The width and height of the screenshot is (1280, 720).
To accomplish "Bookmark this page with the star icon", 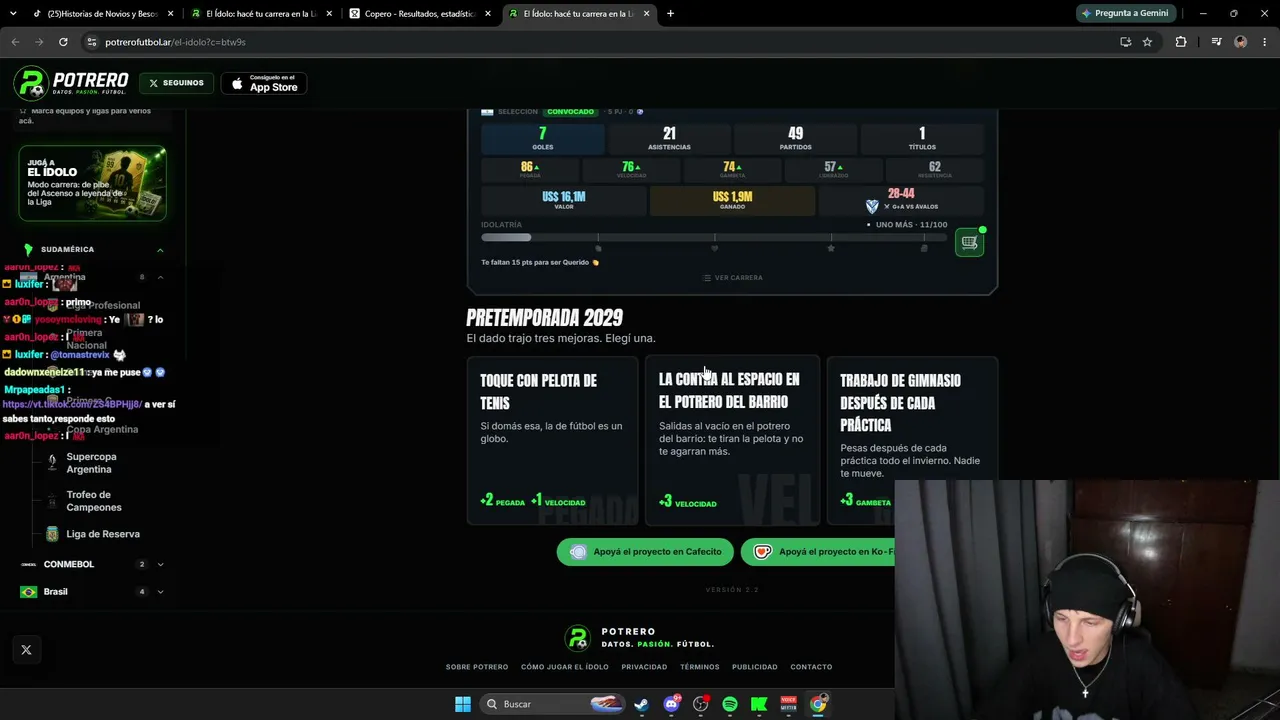I will coord(1147,42).
